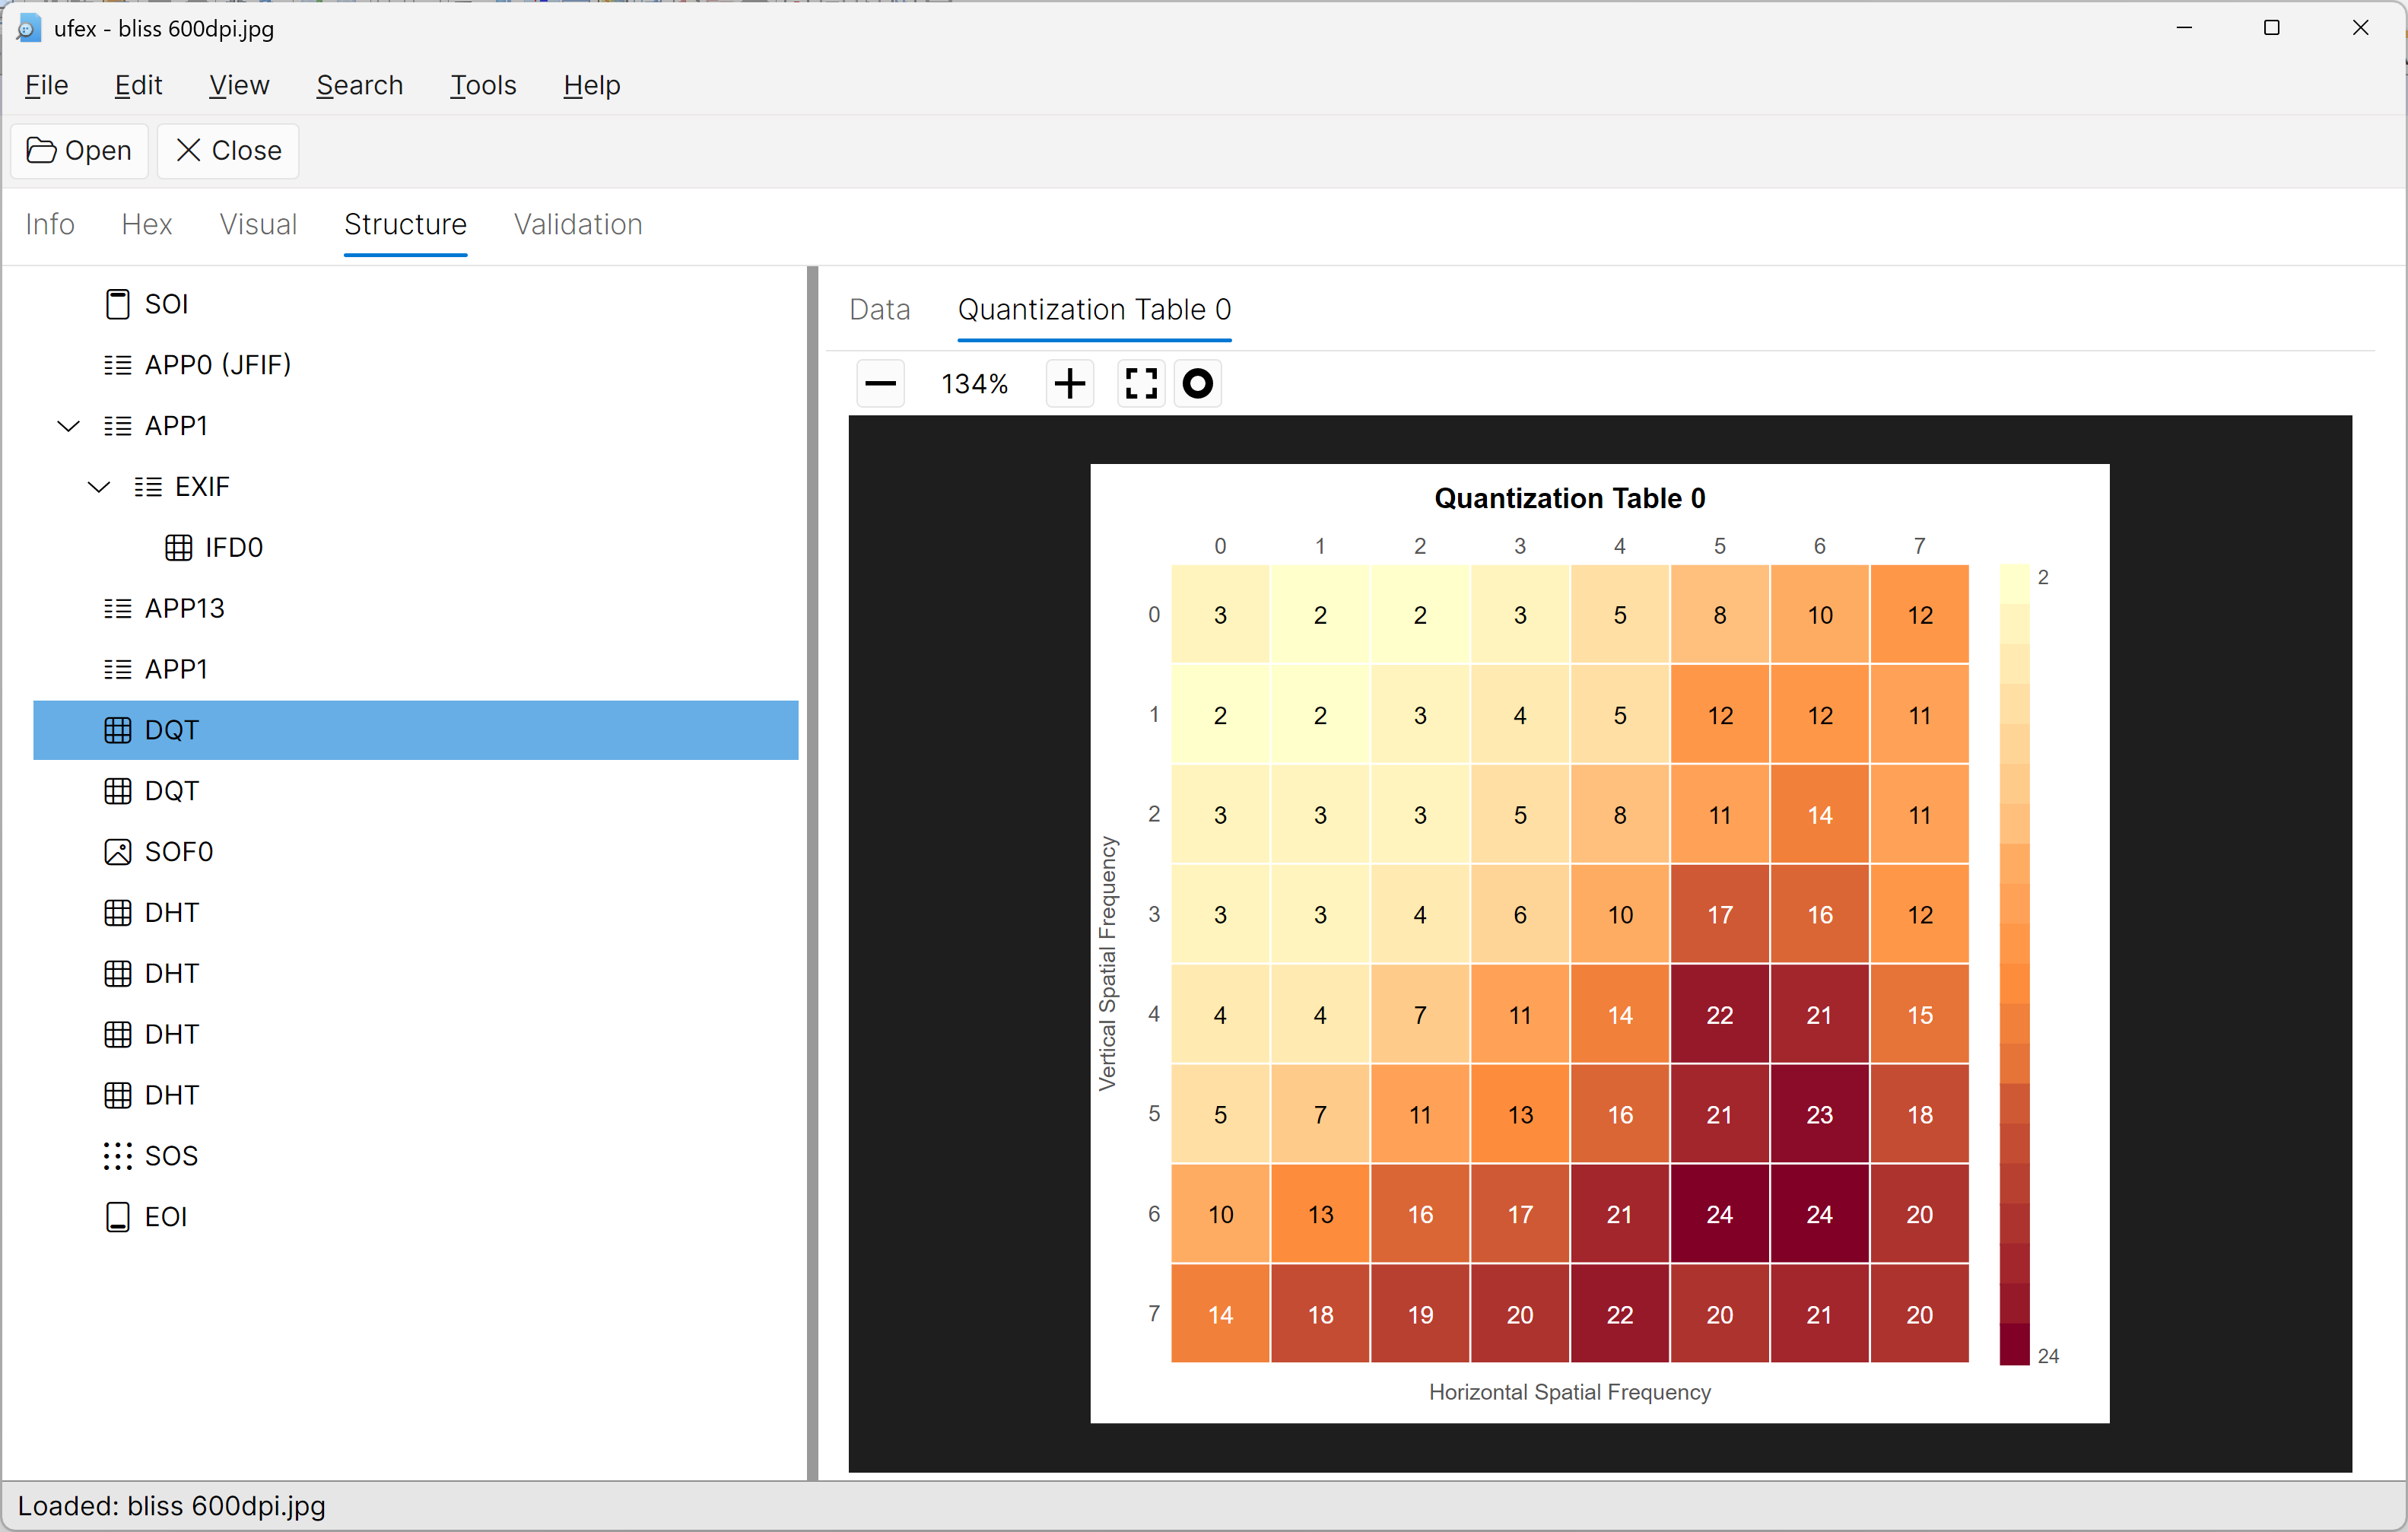
Task: Select the IFD0 table icon entry
Action: coord(179,548)
